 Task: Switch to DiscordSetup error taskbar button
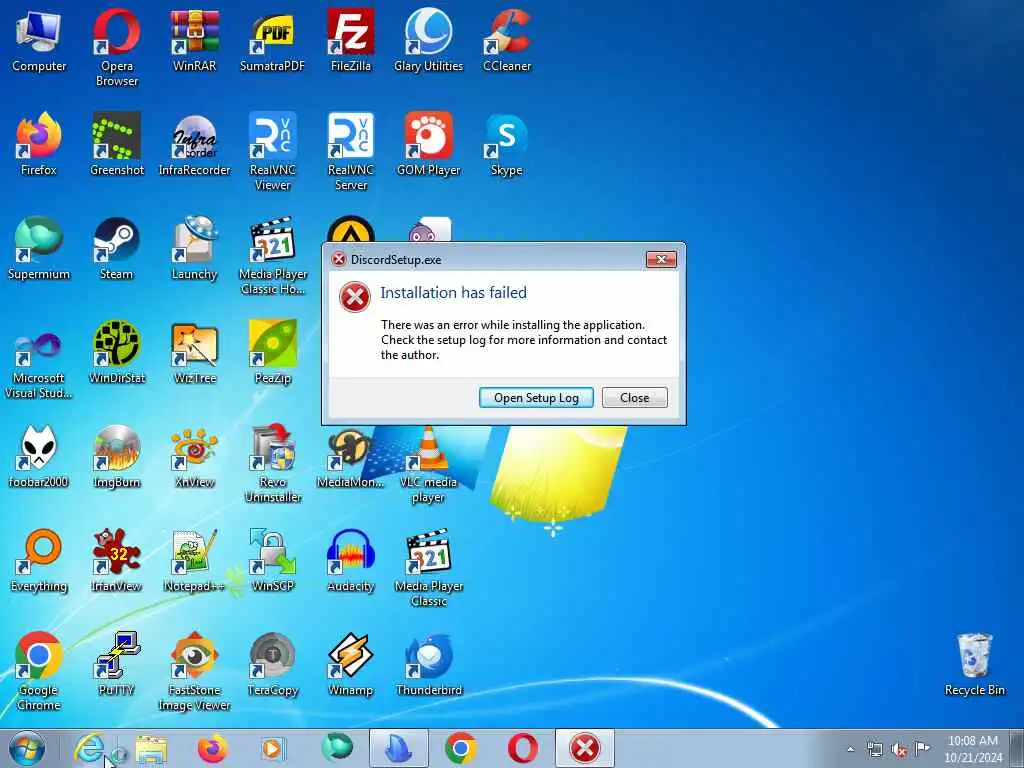(585, 748)
